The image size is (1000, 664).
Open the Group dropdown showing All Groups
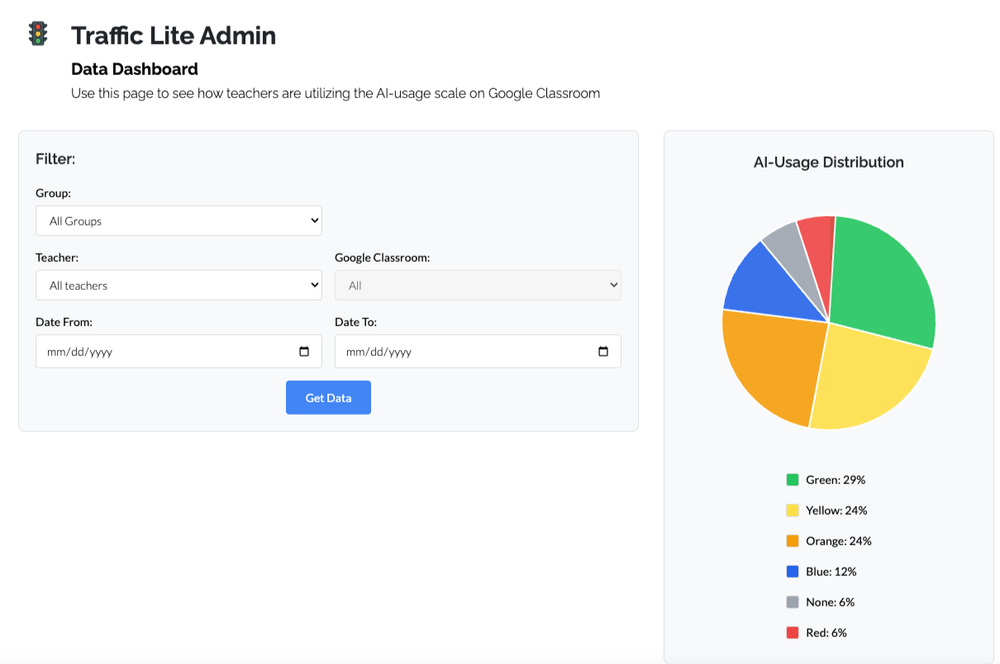pos(179,221)
